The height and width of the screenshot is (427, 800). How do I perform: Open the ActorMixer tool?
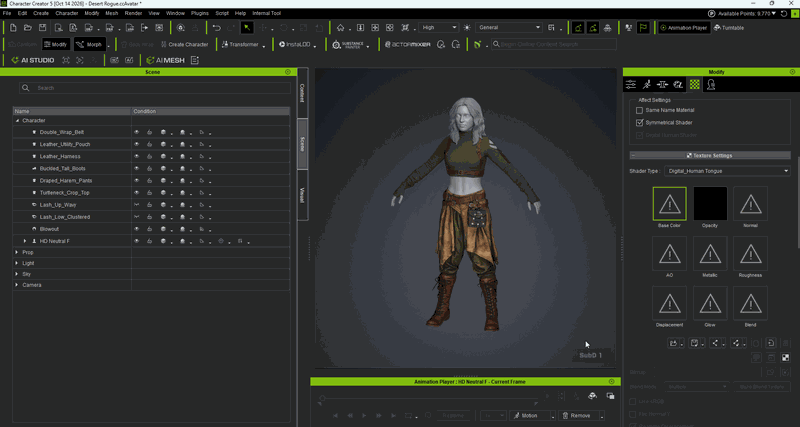click(408, 44)
